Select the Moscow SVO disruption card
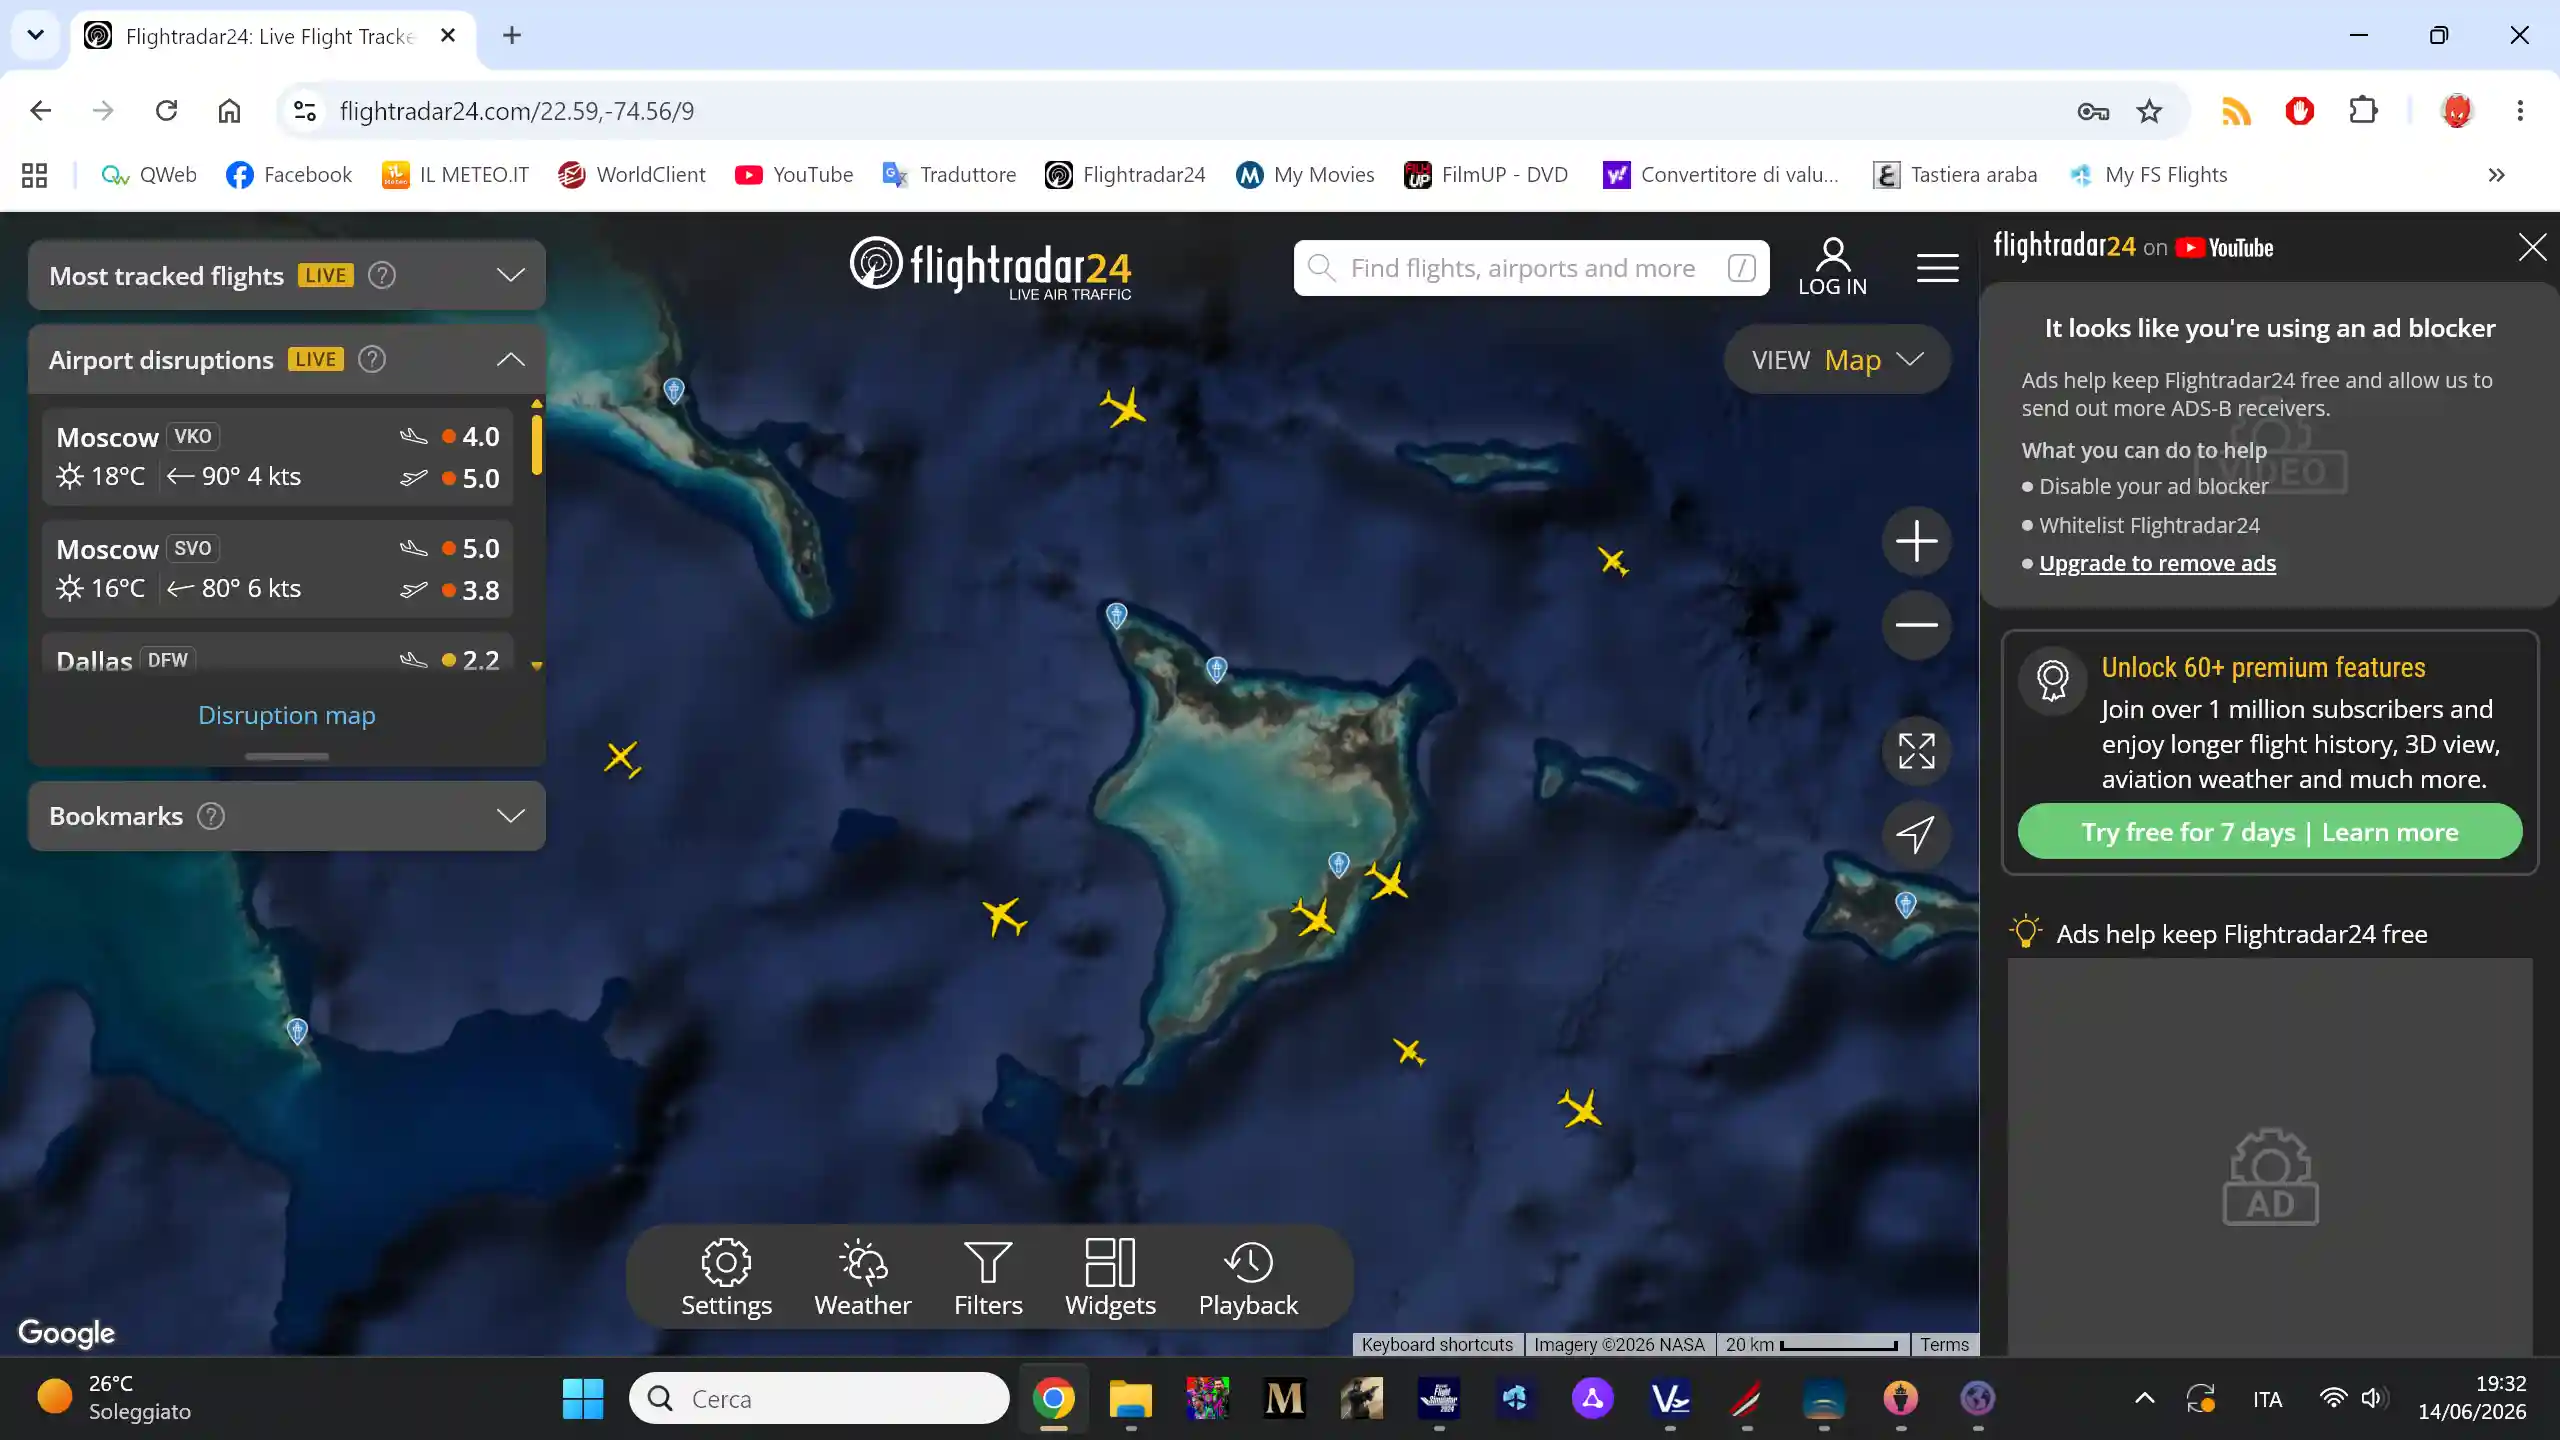 pyautogui.click(x=278, y=568)
